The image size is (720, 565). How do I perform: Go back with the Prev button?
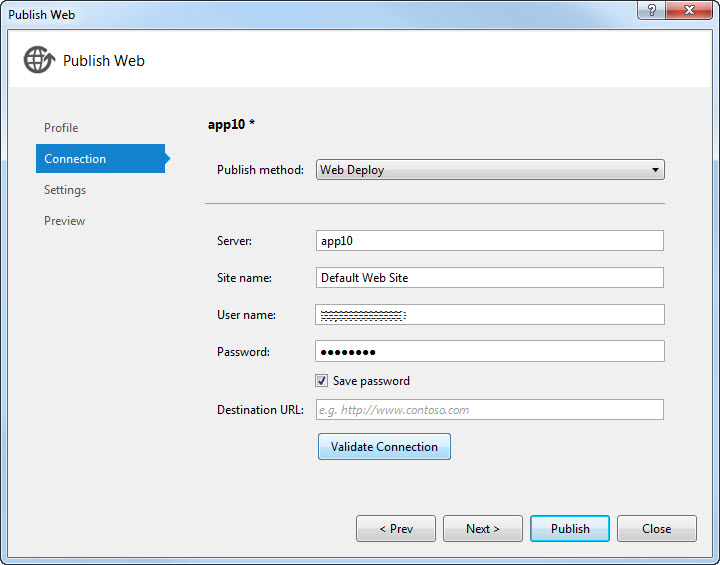[x=396, y=529]
